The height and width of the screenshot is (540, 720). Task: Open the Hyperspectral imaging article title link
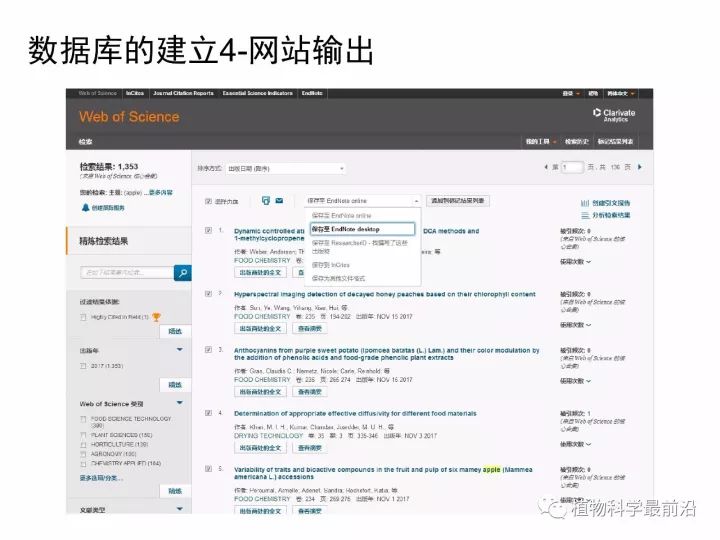[385, 295]
